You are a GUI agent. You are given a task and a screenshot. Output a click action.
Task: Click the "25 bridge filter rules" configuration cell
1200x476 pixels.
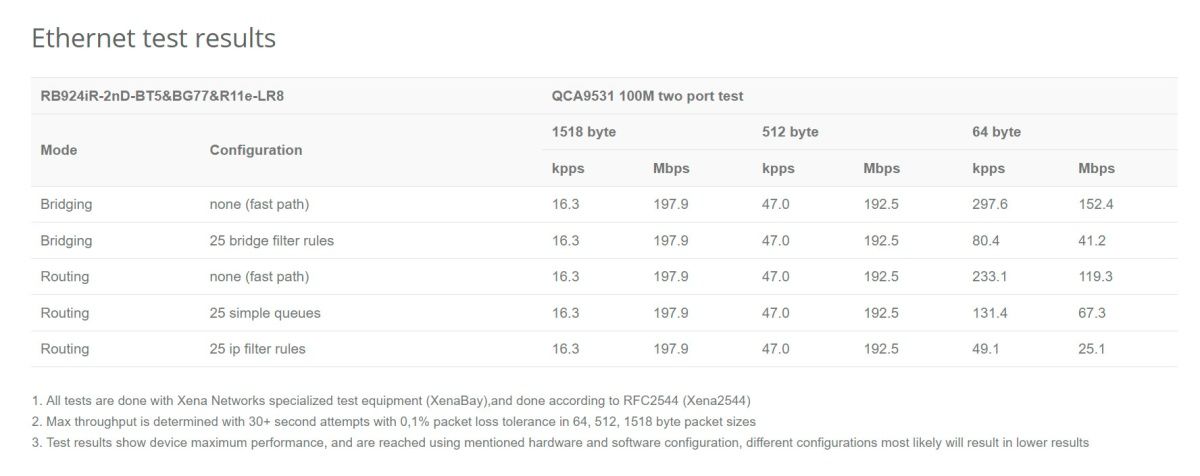pos(272,241)
